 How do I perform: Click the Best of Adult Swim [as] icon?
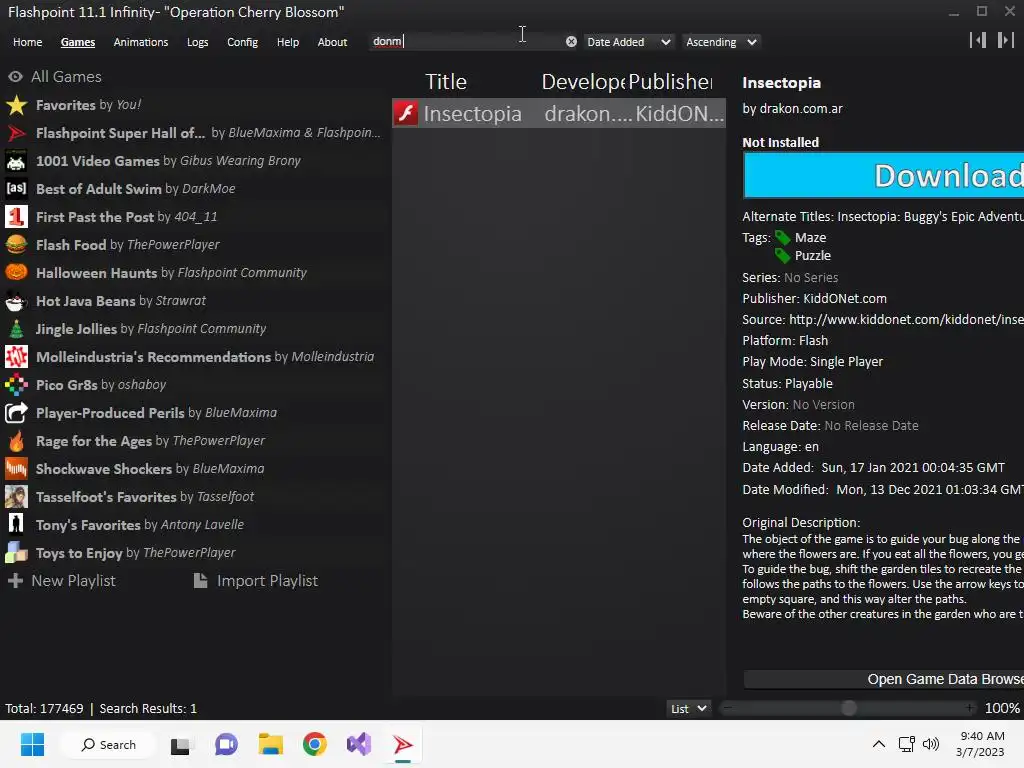click(16, 189)
